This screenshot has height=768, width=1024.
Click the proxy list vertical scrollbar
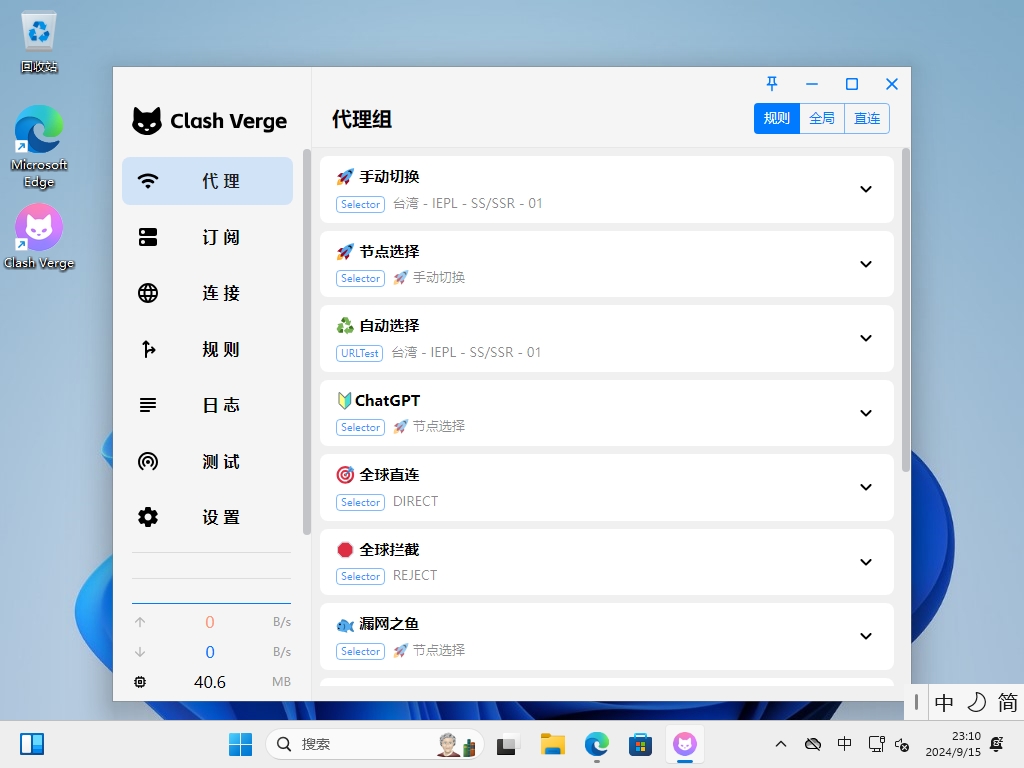pos(906,310)
